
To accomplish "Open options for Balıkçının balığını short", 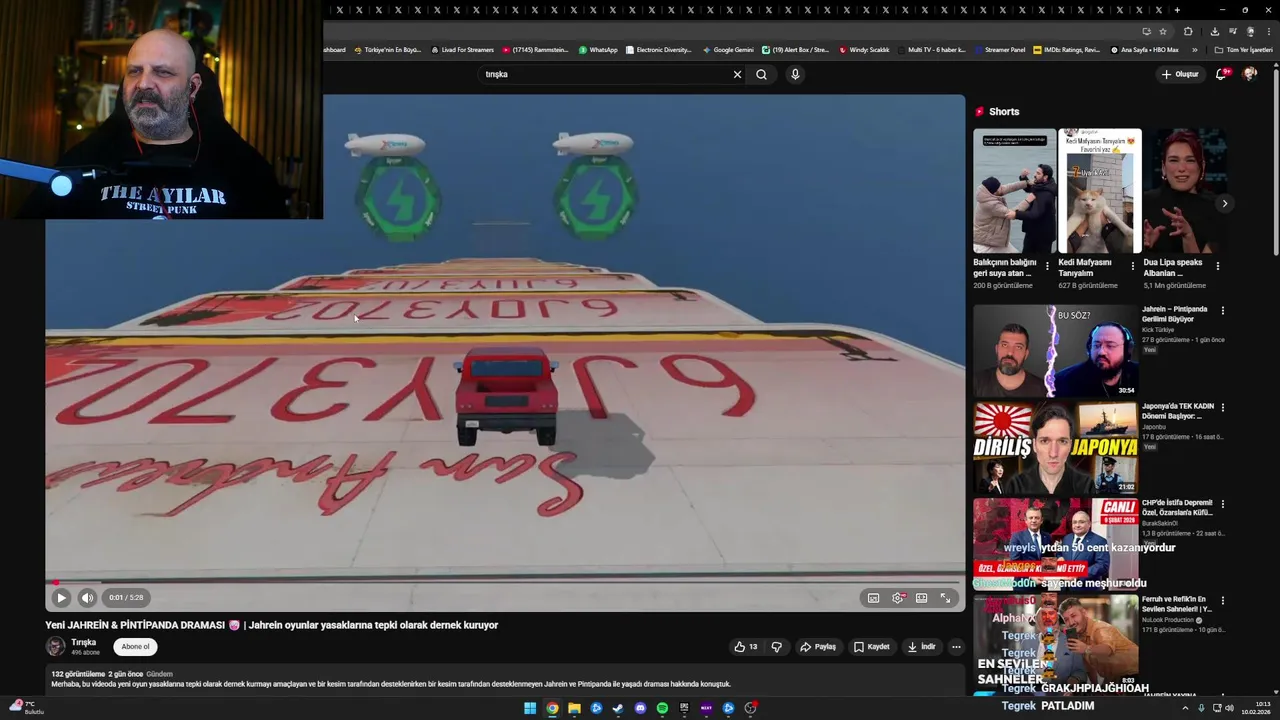I will [1047, 267].
